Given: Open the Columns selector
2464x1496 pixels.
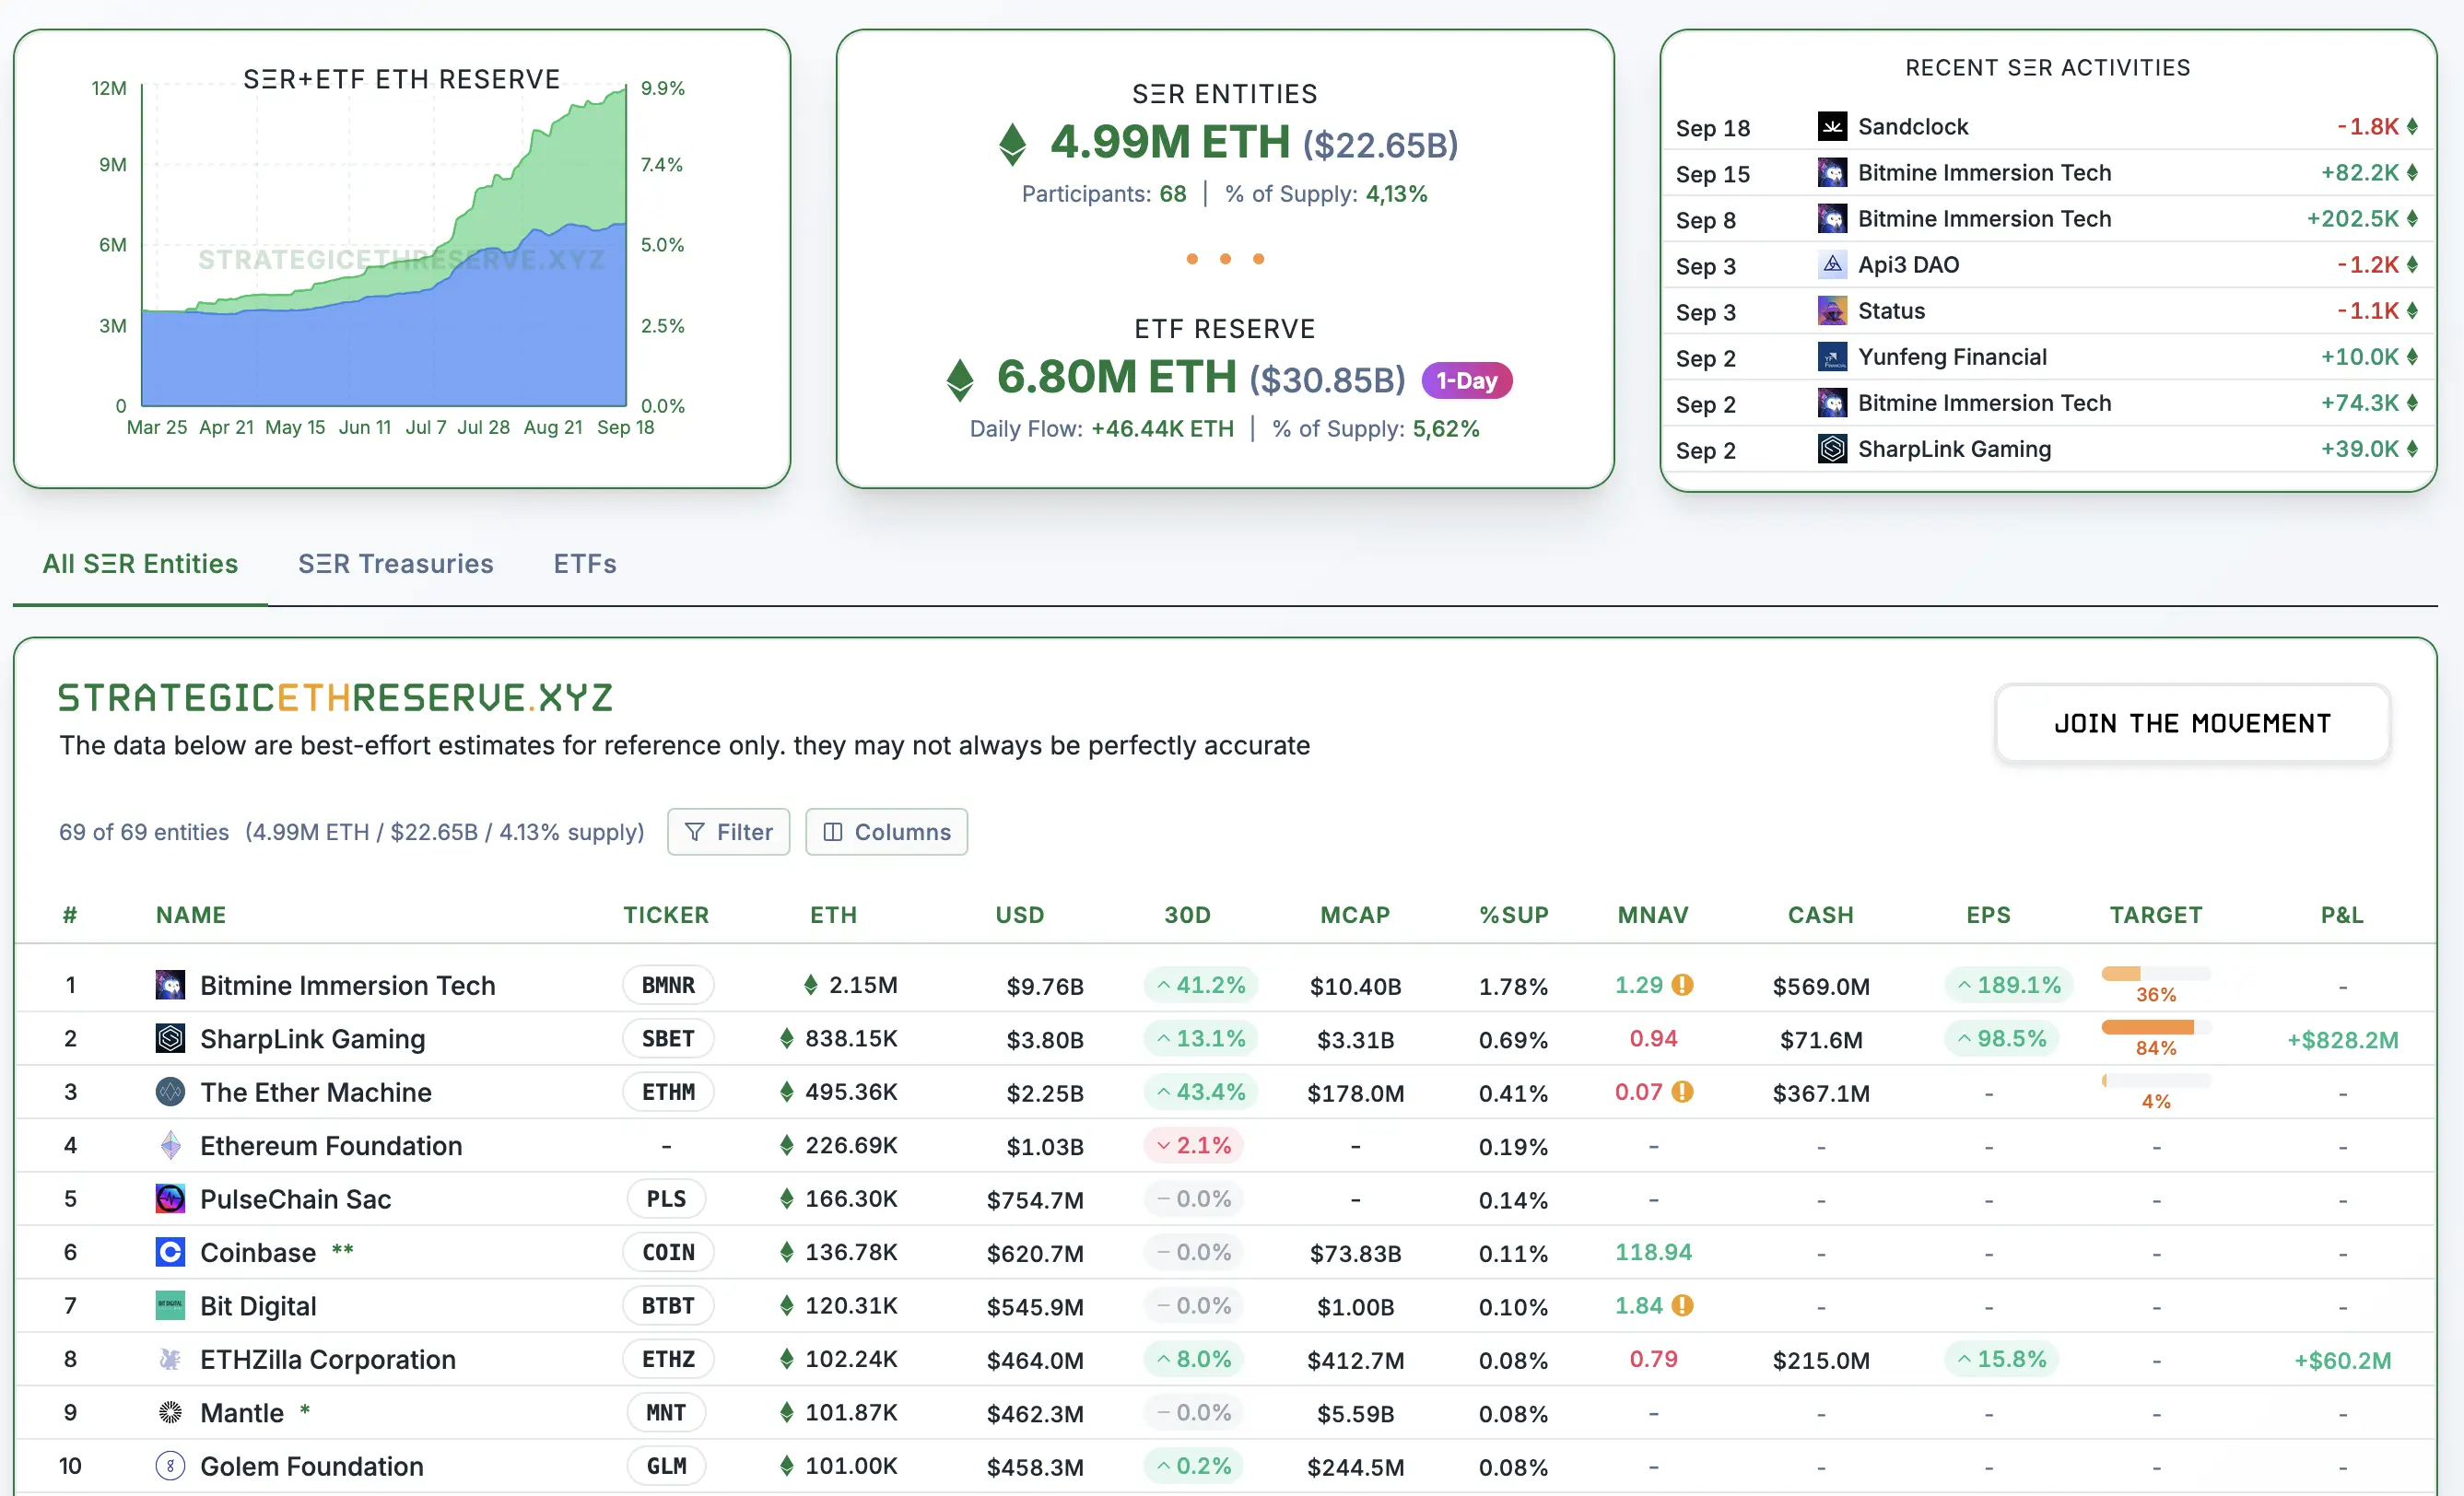Looking at the screenshot, I should click(886, 831).
